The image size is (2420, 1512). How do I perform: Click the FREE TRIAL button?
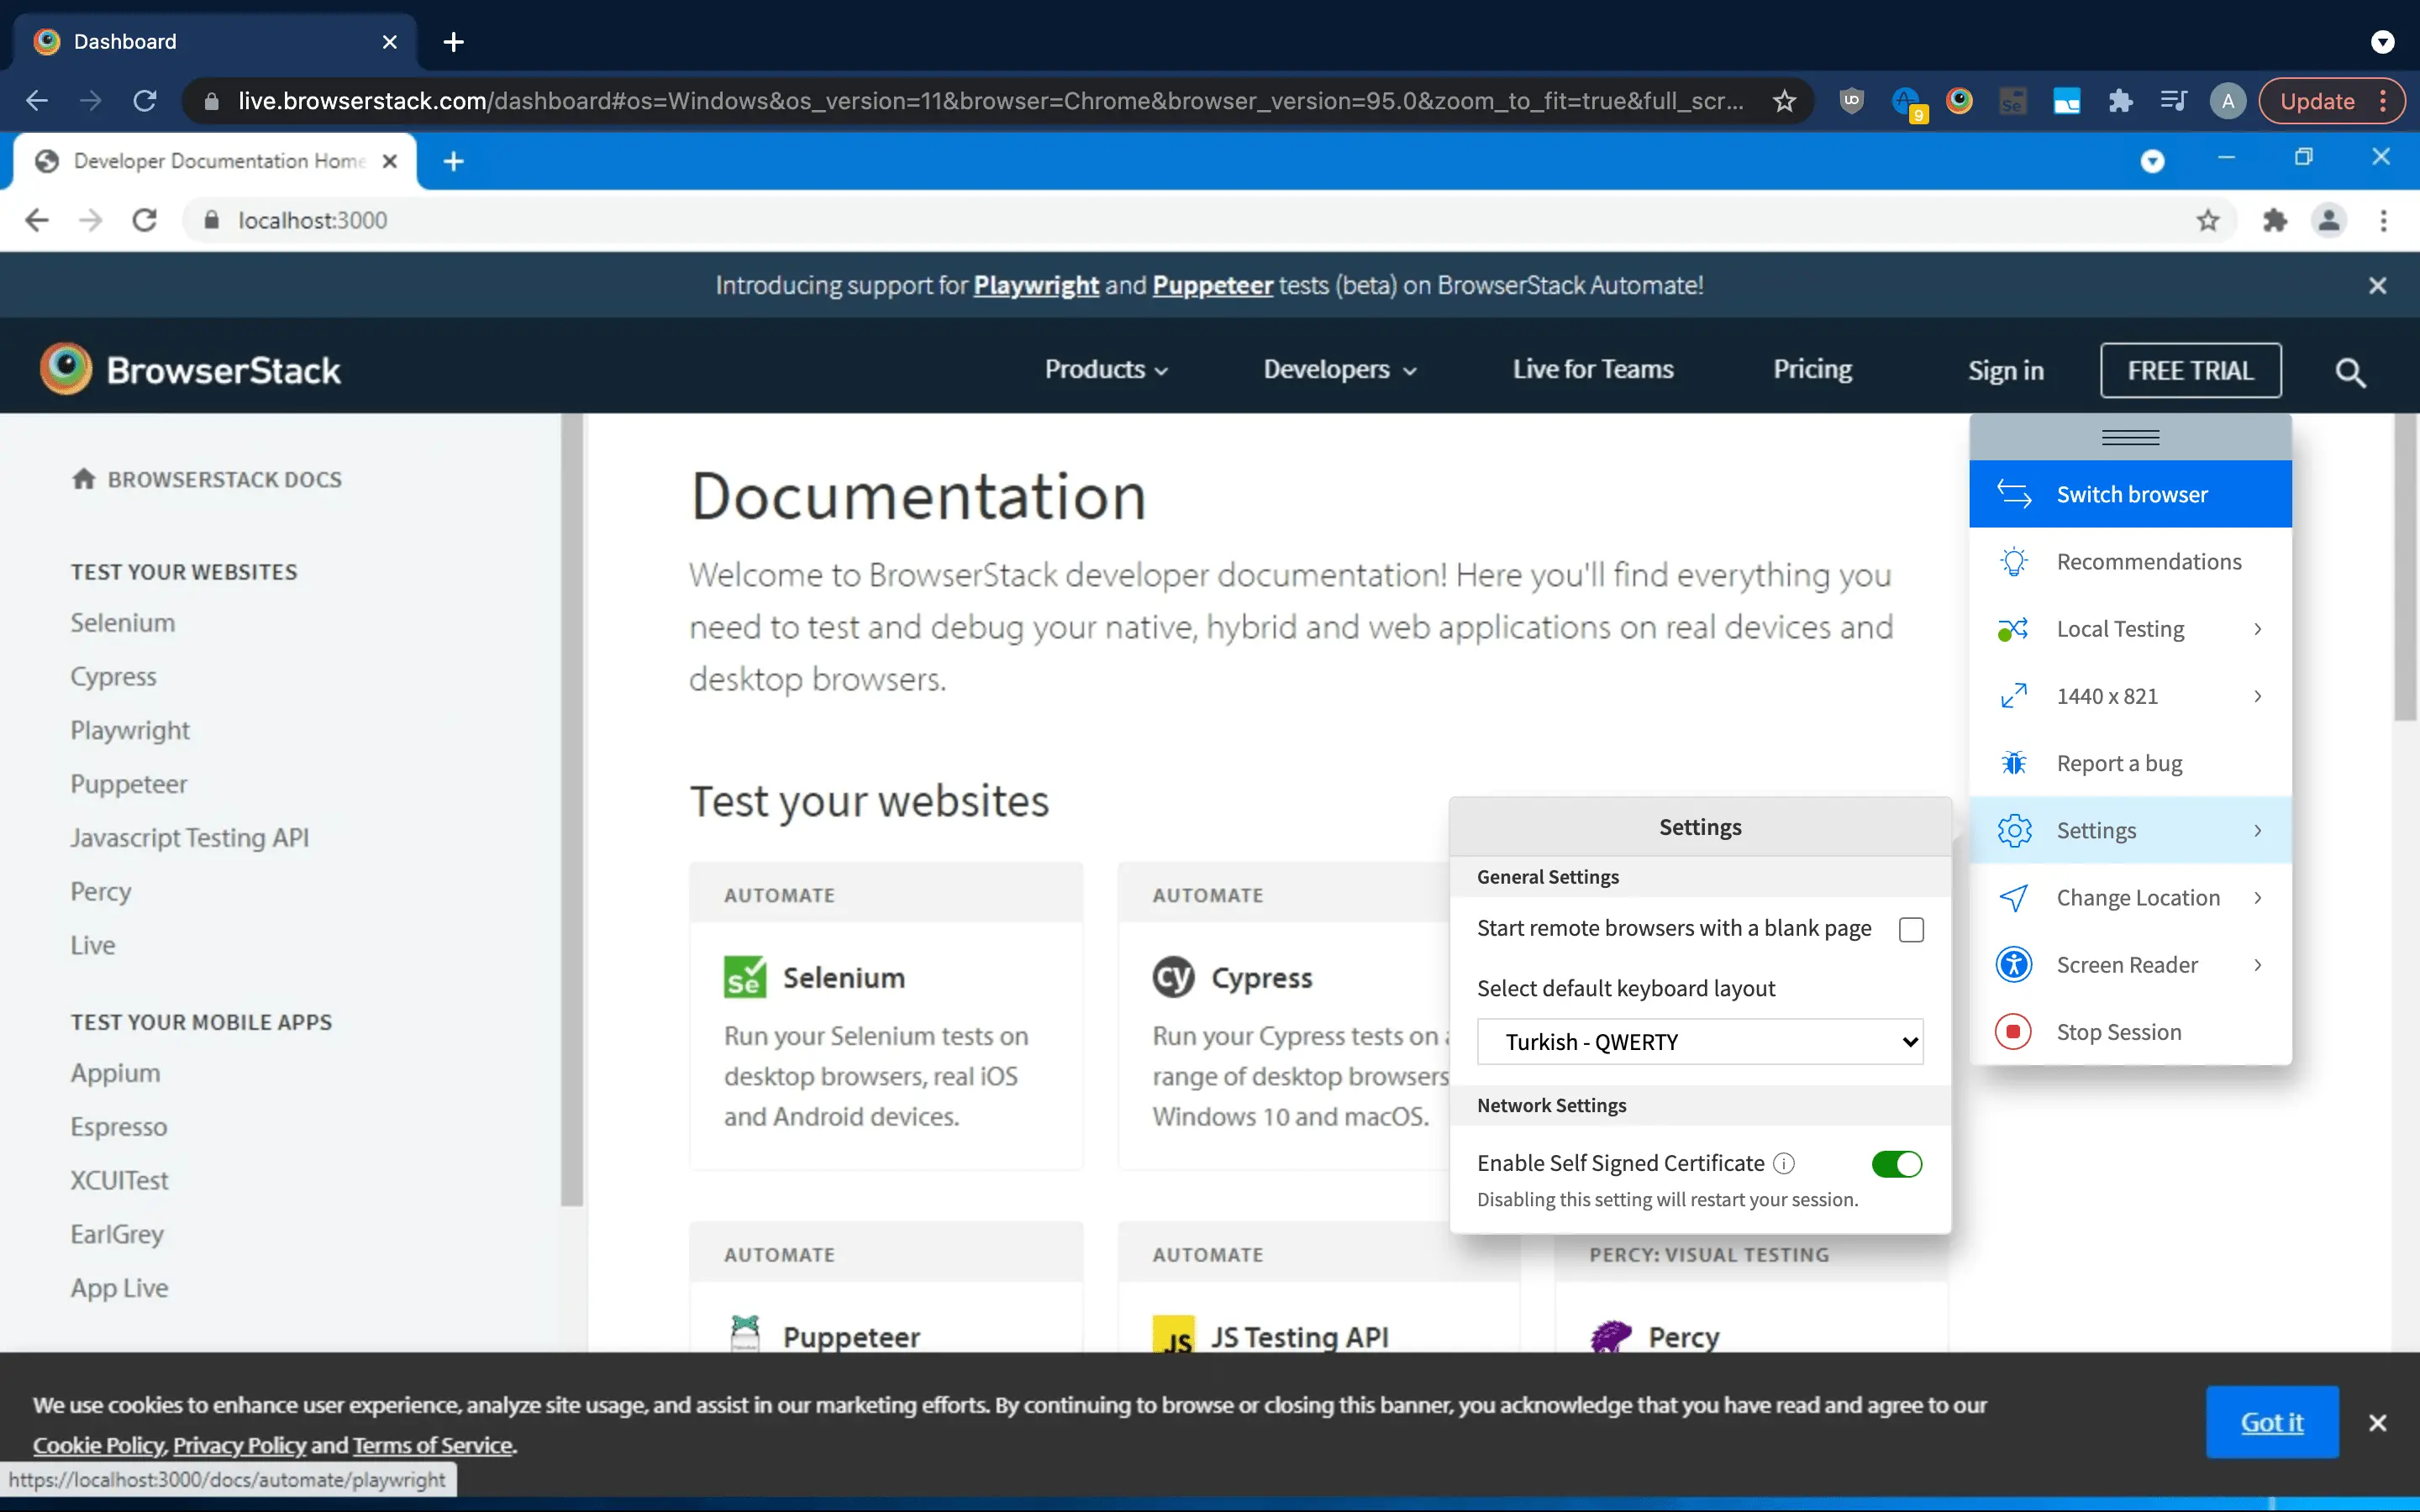(2190, 371)
